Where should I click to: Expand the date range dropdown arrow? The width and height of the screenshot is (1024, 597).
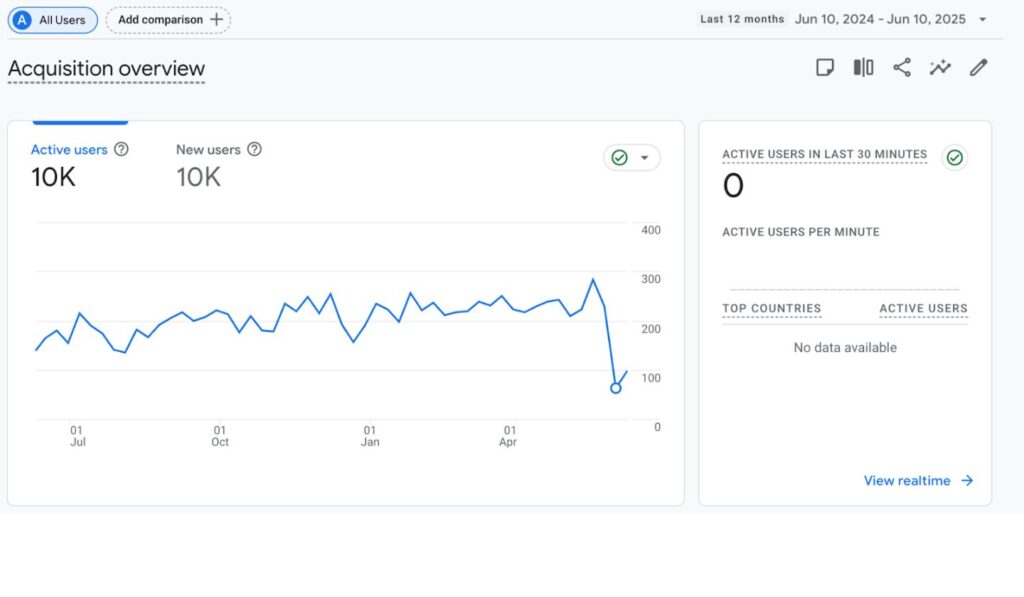tap(983, 19)
